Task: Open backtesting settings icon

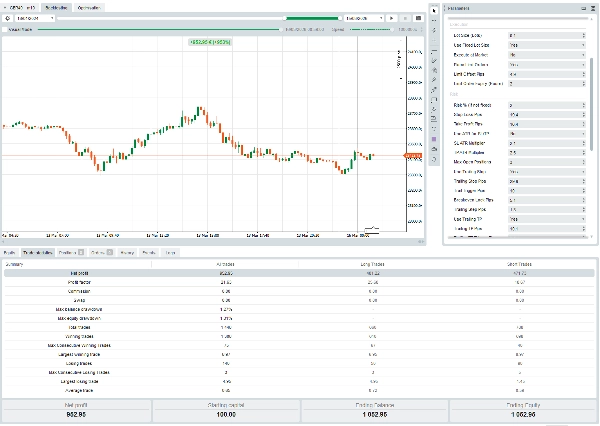Action: (x=418, y=18)
